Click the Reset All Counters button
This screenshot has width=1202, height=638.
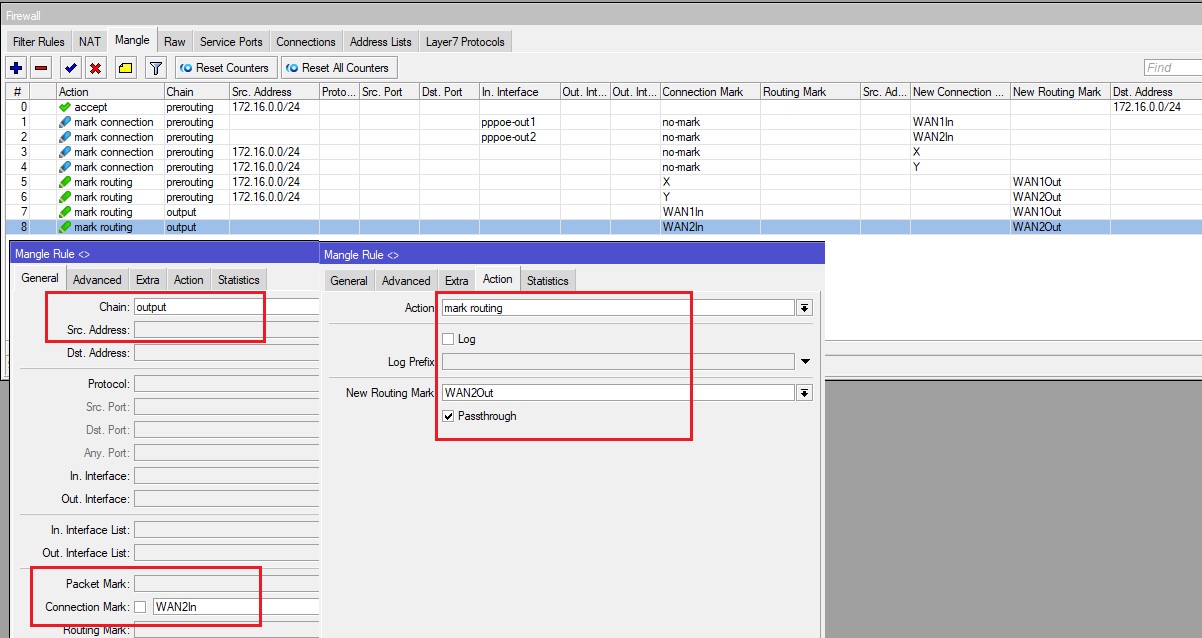tap(337, 68)
